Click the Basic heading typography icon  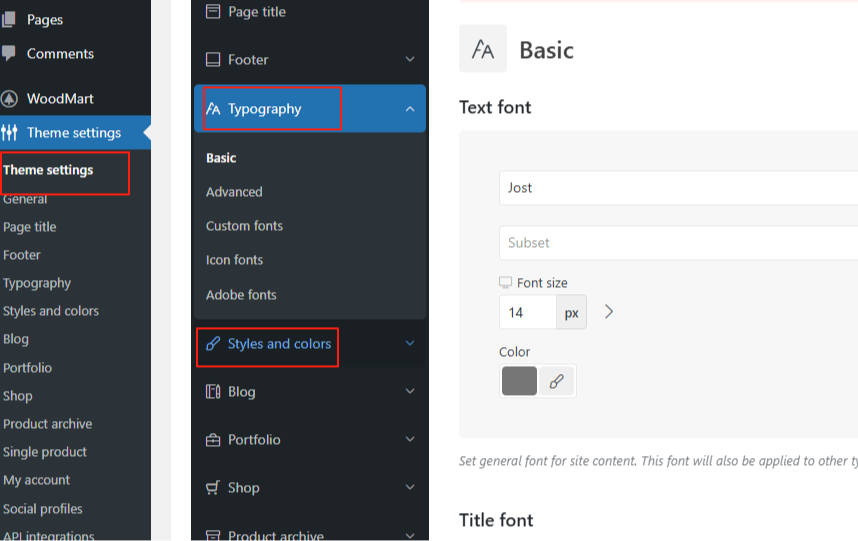click(483, 49)
